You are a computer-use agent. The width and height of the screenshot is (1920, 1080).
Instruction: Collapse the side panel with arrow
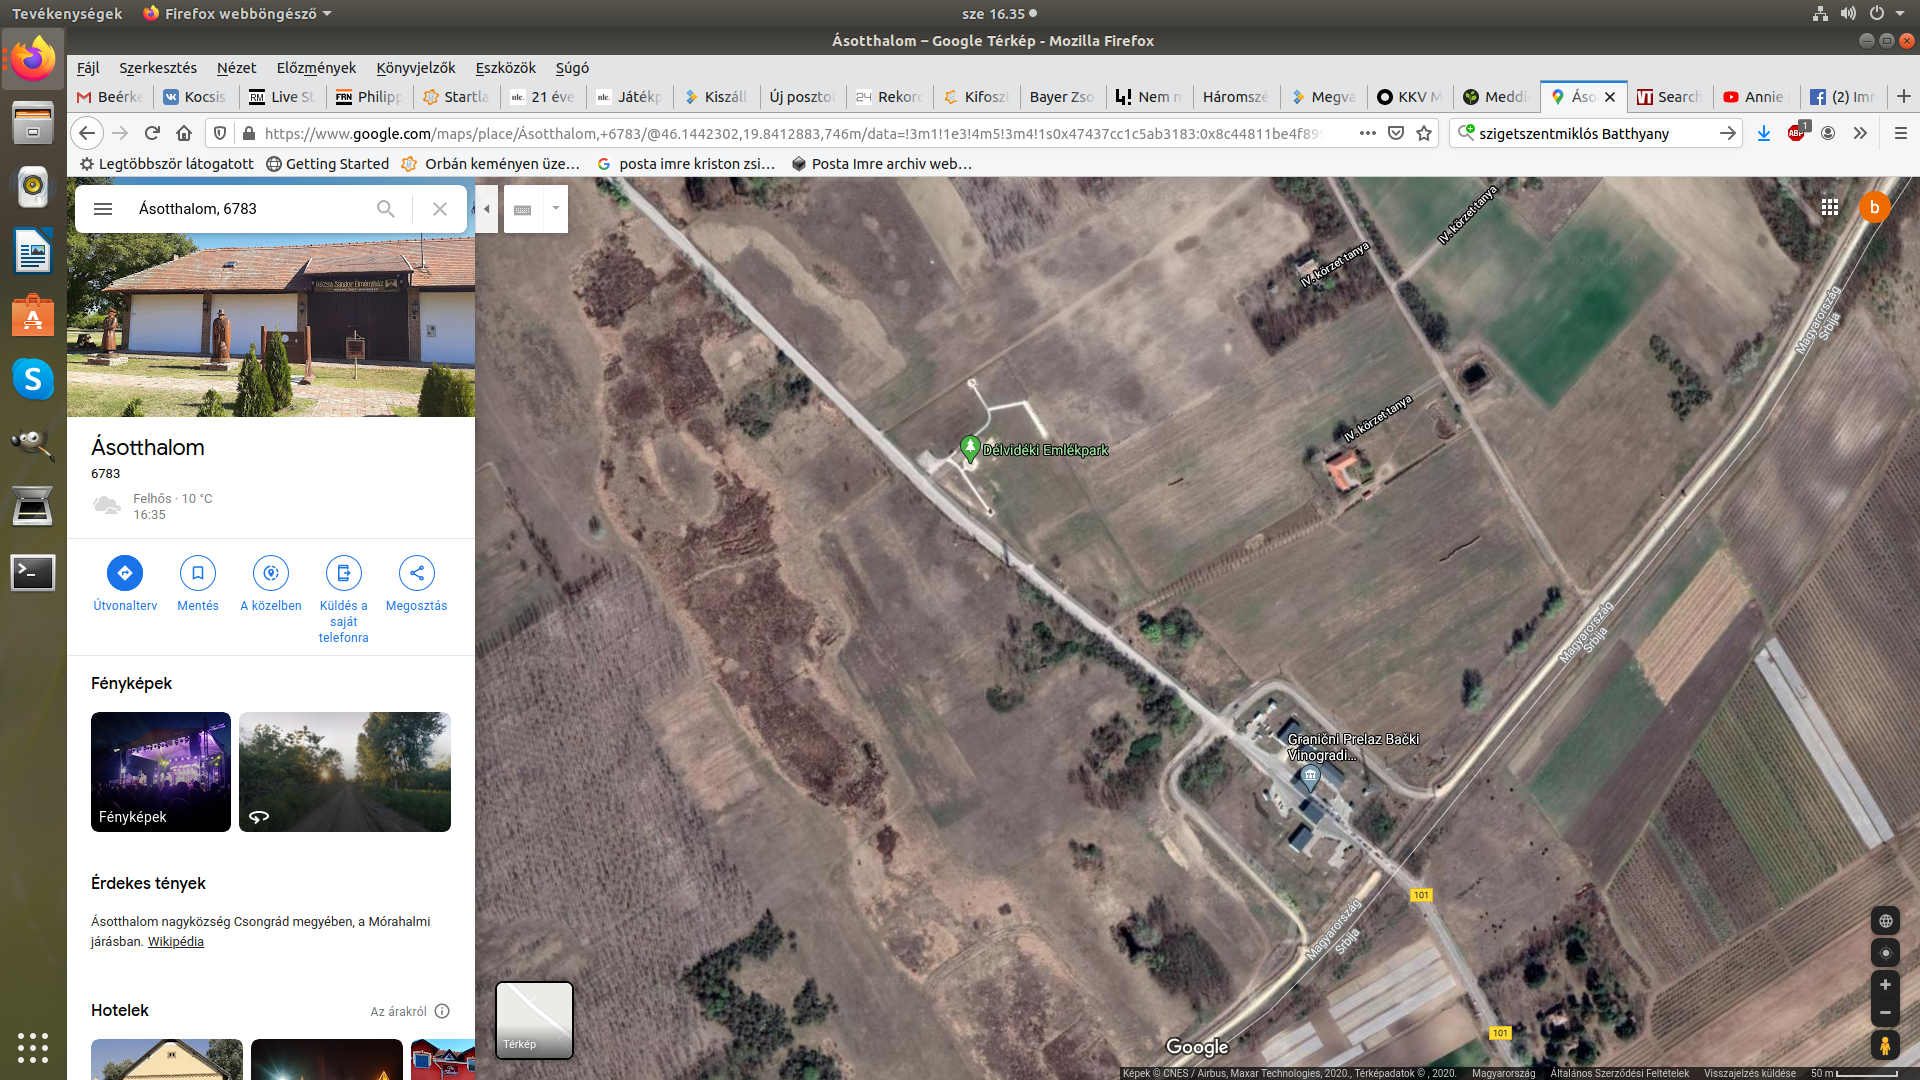tap(487, 209)
